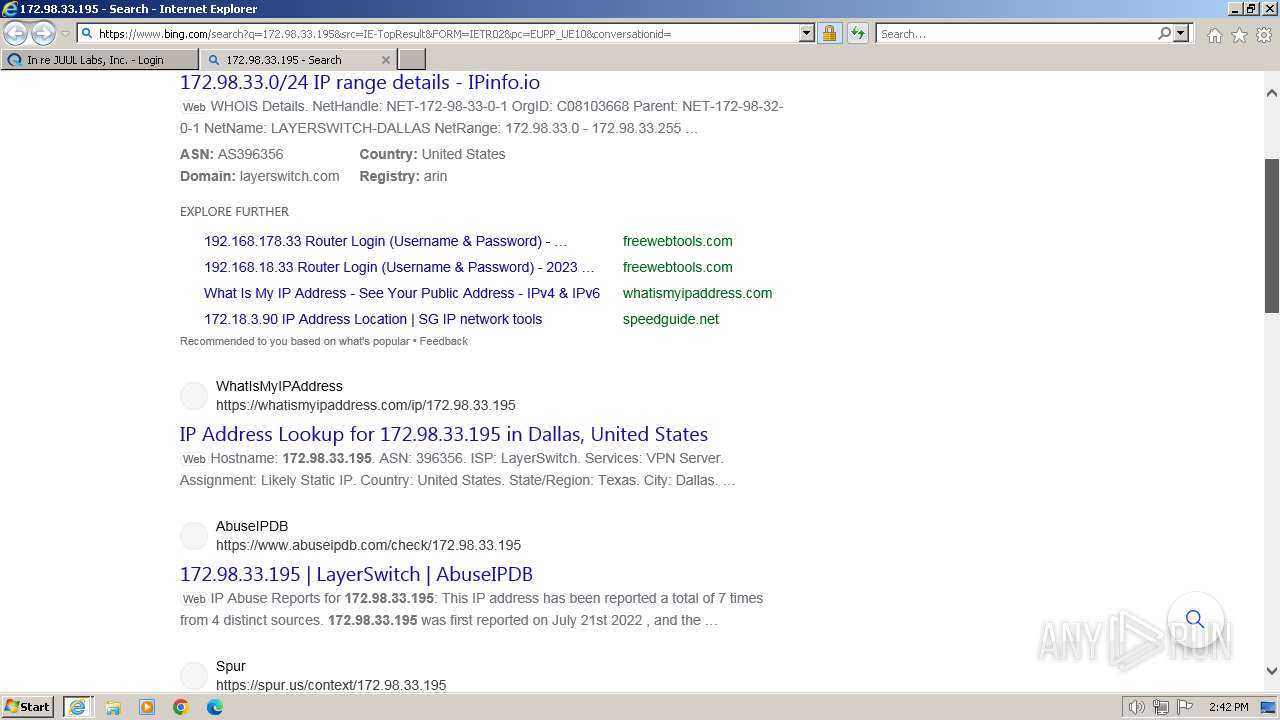Viewport: 1280px width, 720px height.
Task: Click the network tray icon
Action: click(x=1161, y=707)
